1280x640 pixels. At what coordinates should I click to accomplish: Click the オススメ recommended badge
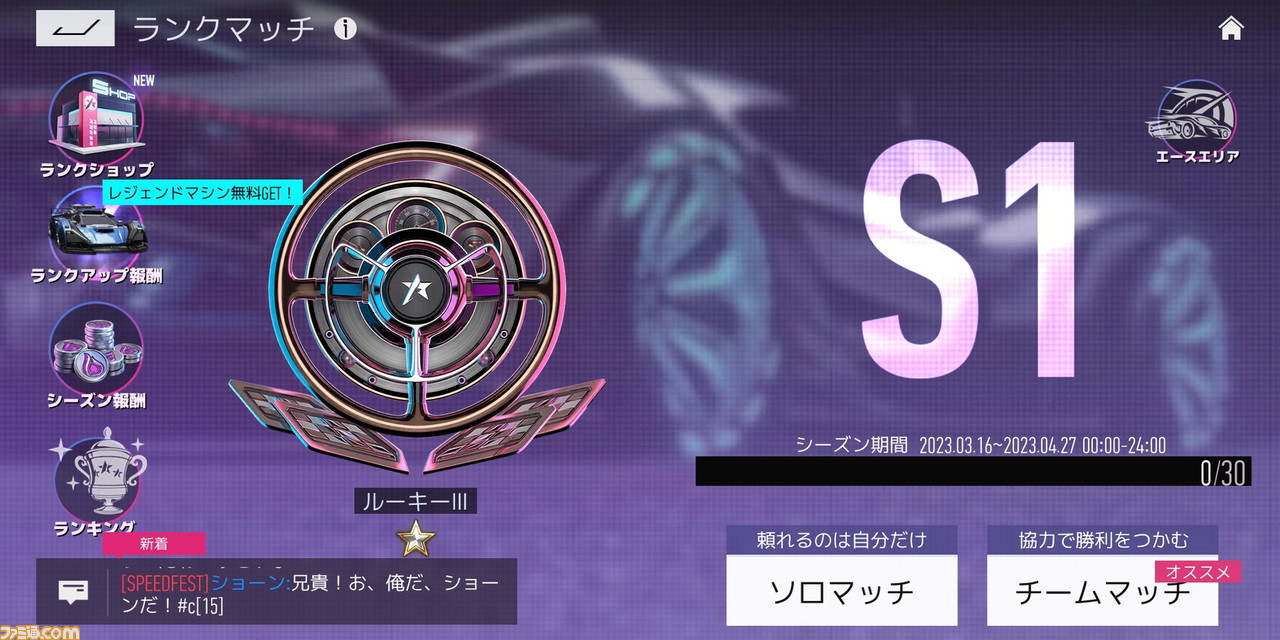(1198, 572)
